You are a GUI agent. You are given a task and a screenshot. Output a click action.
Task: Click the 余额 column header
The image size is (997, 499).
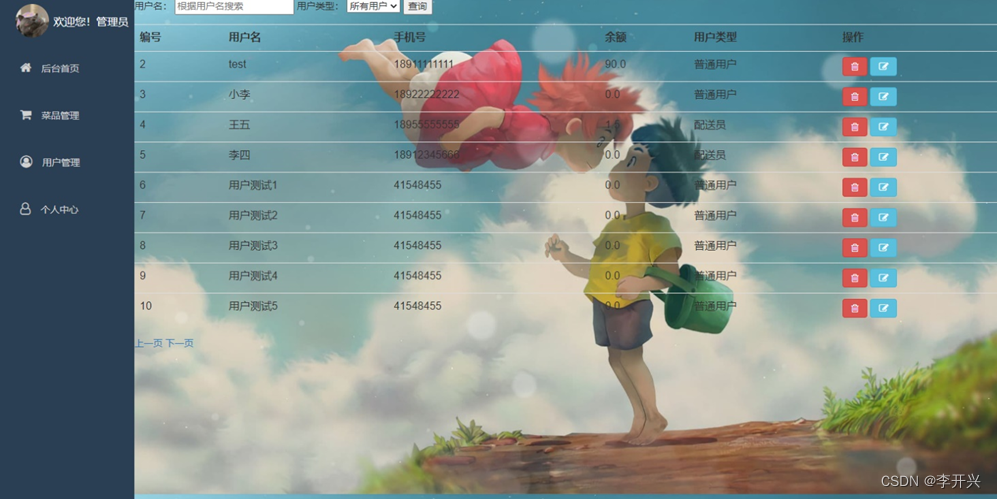(615, 37)
